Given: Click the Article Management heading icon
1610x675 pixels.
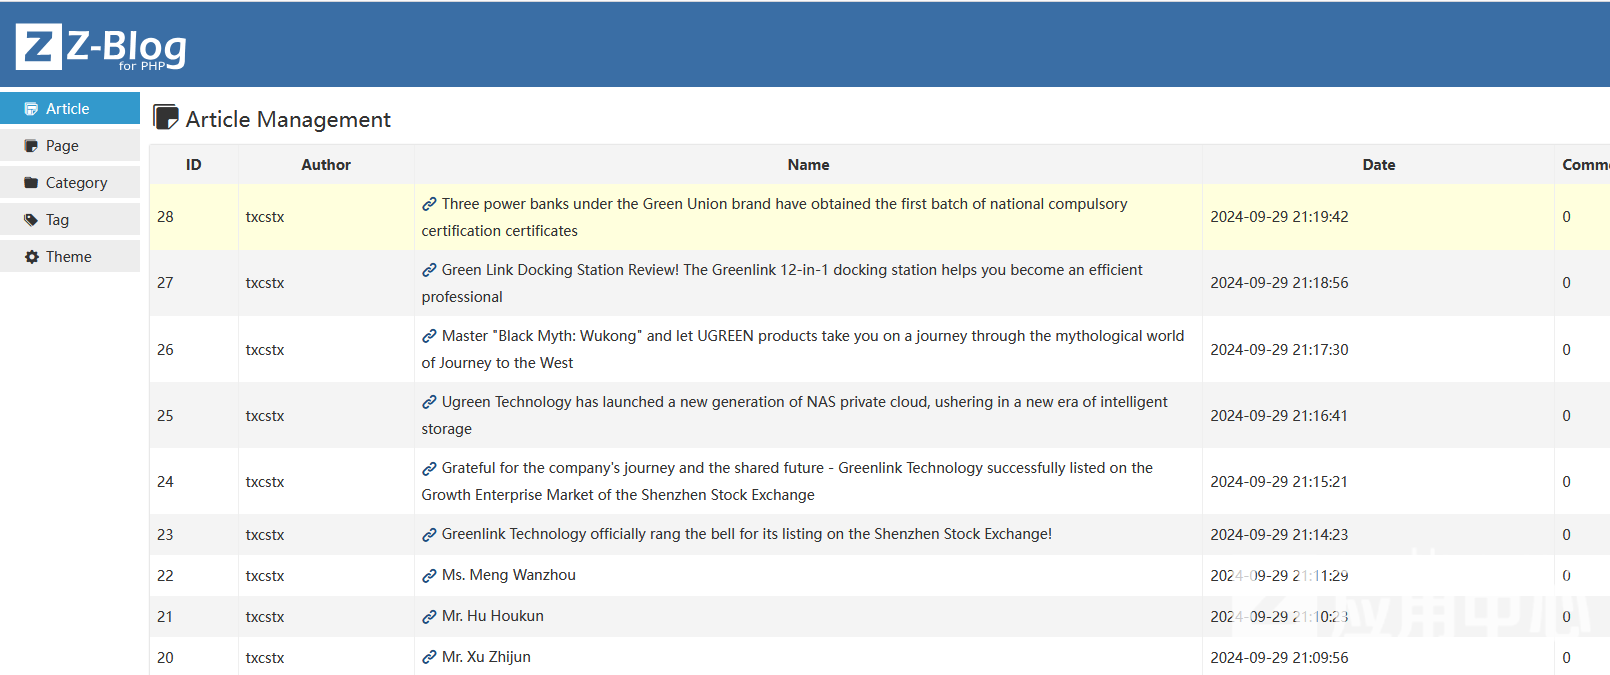Looking at the screenshot, I should 165,117.
